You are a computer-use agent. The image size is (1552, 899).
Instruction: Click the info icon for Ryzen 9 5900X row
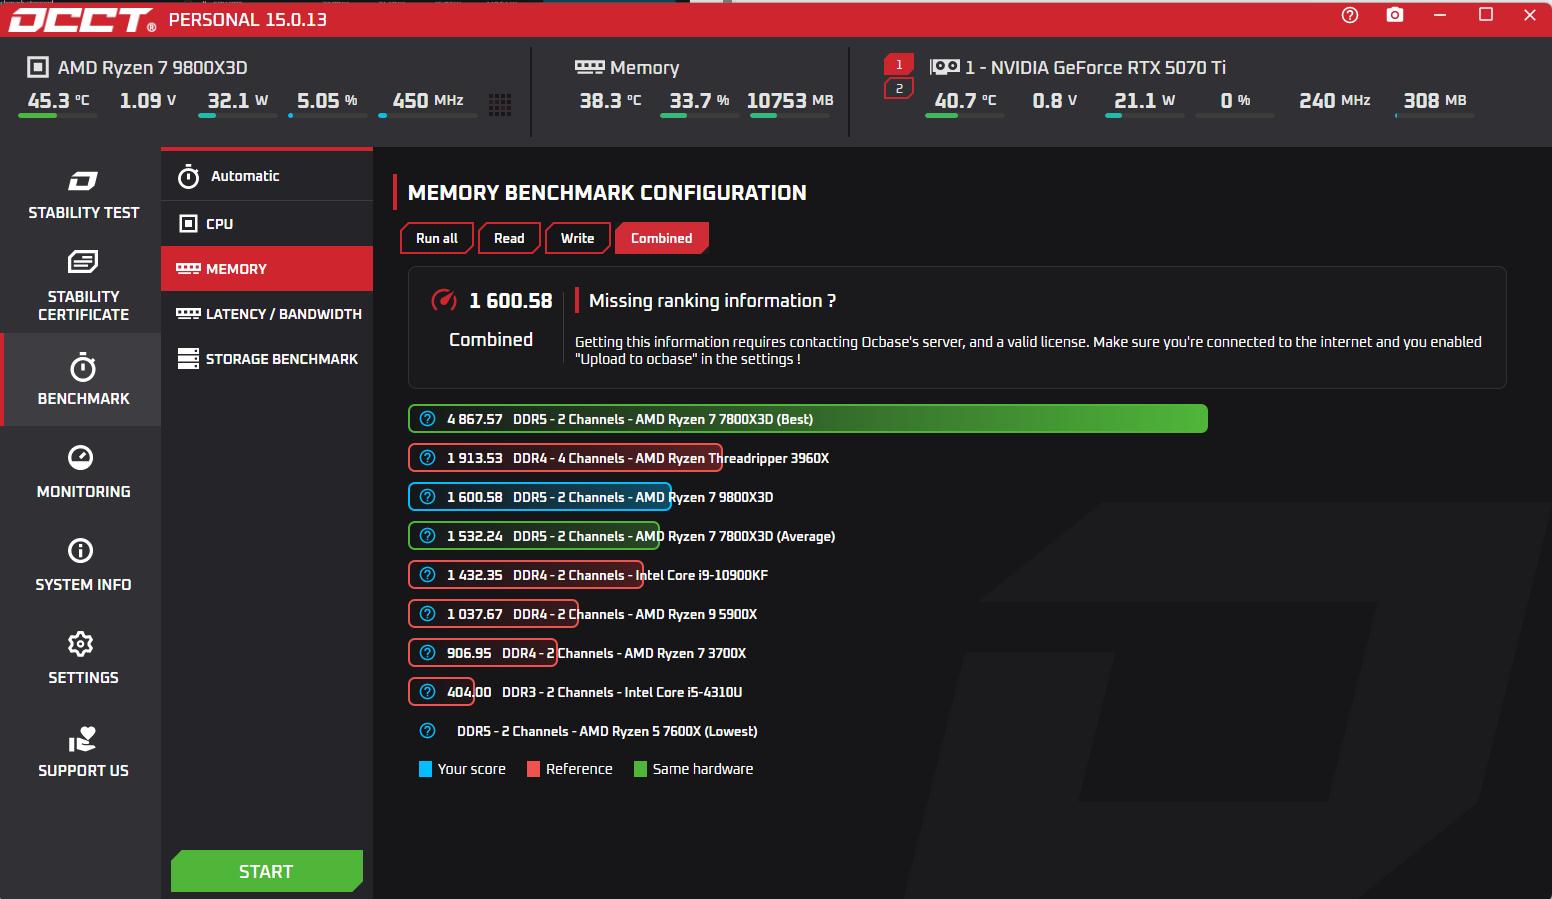(428, 614)
